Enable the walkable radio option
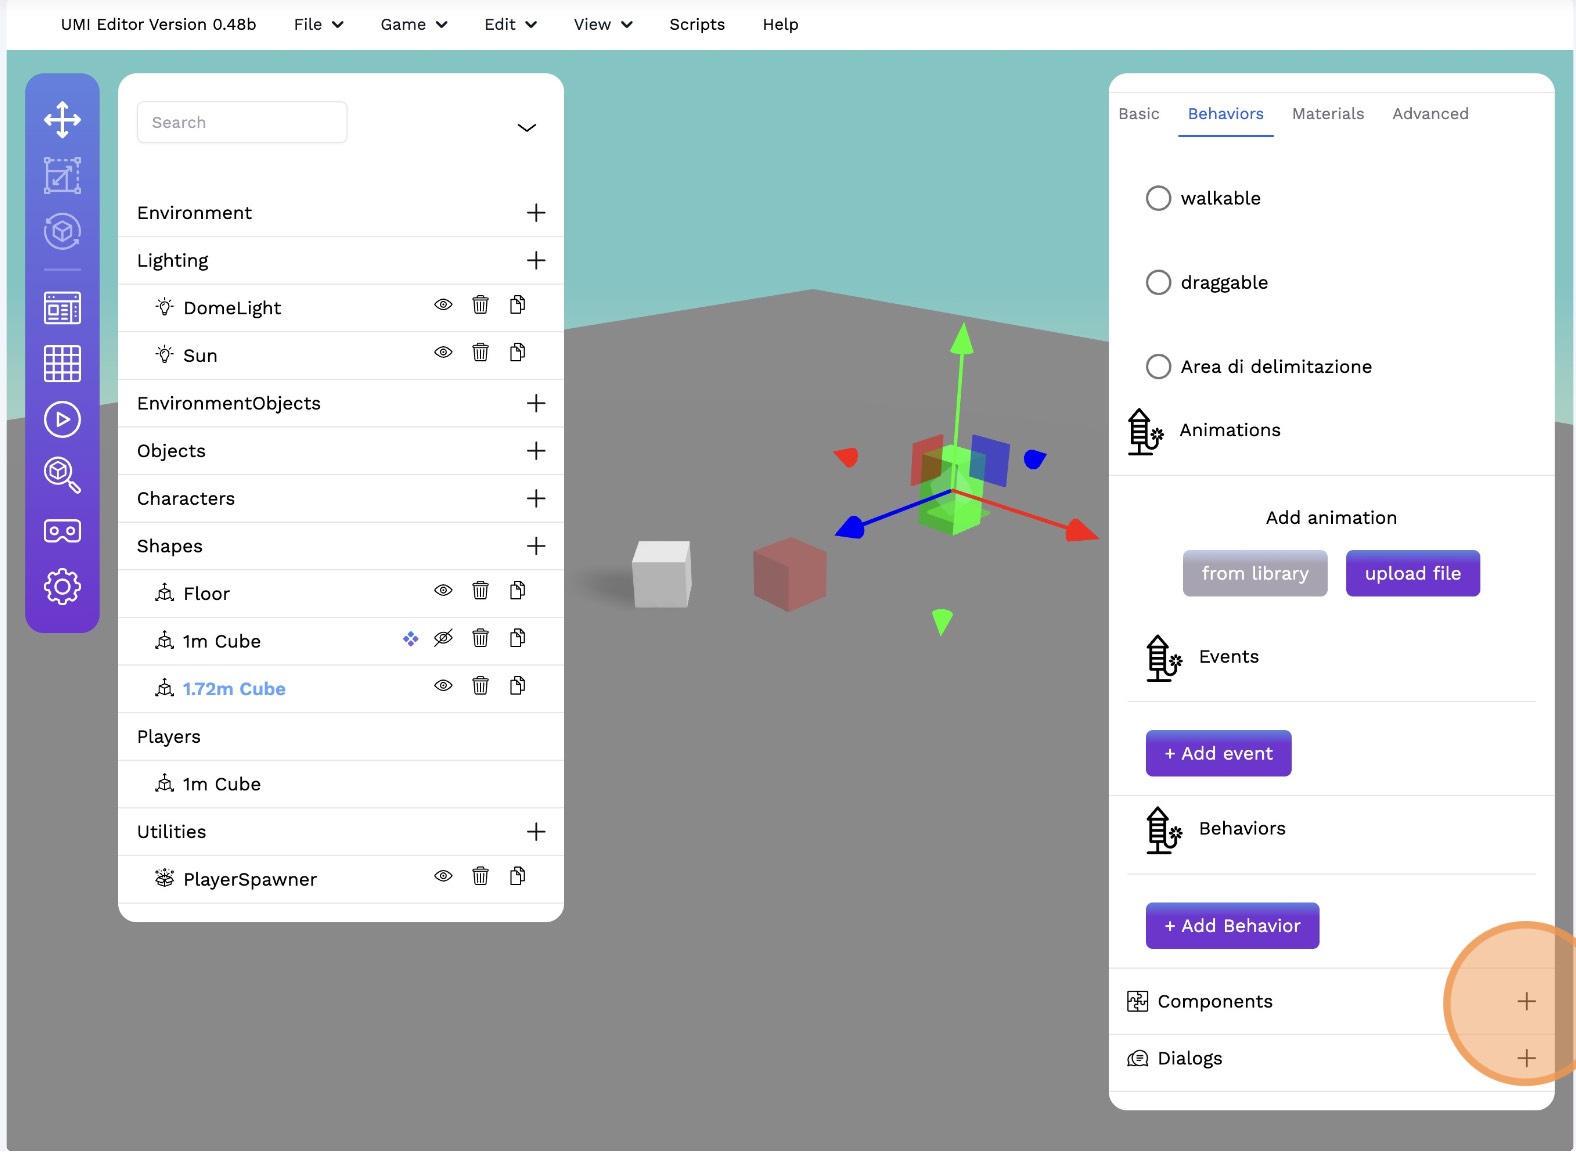The height and width of the screenshot is (1154, 1576). click(x=1158, y=199)
